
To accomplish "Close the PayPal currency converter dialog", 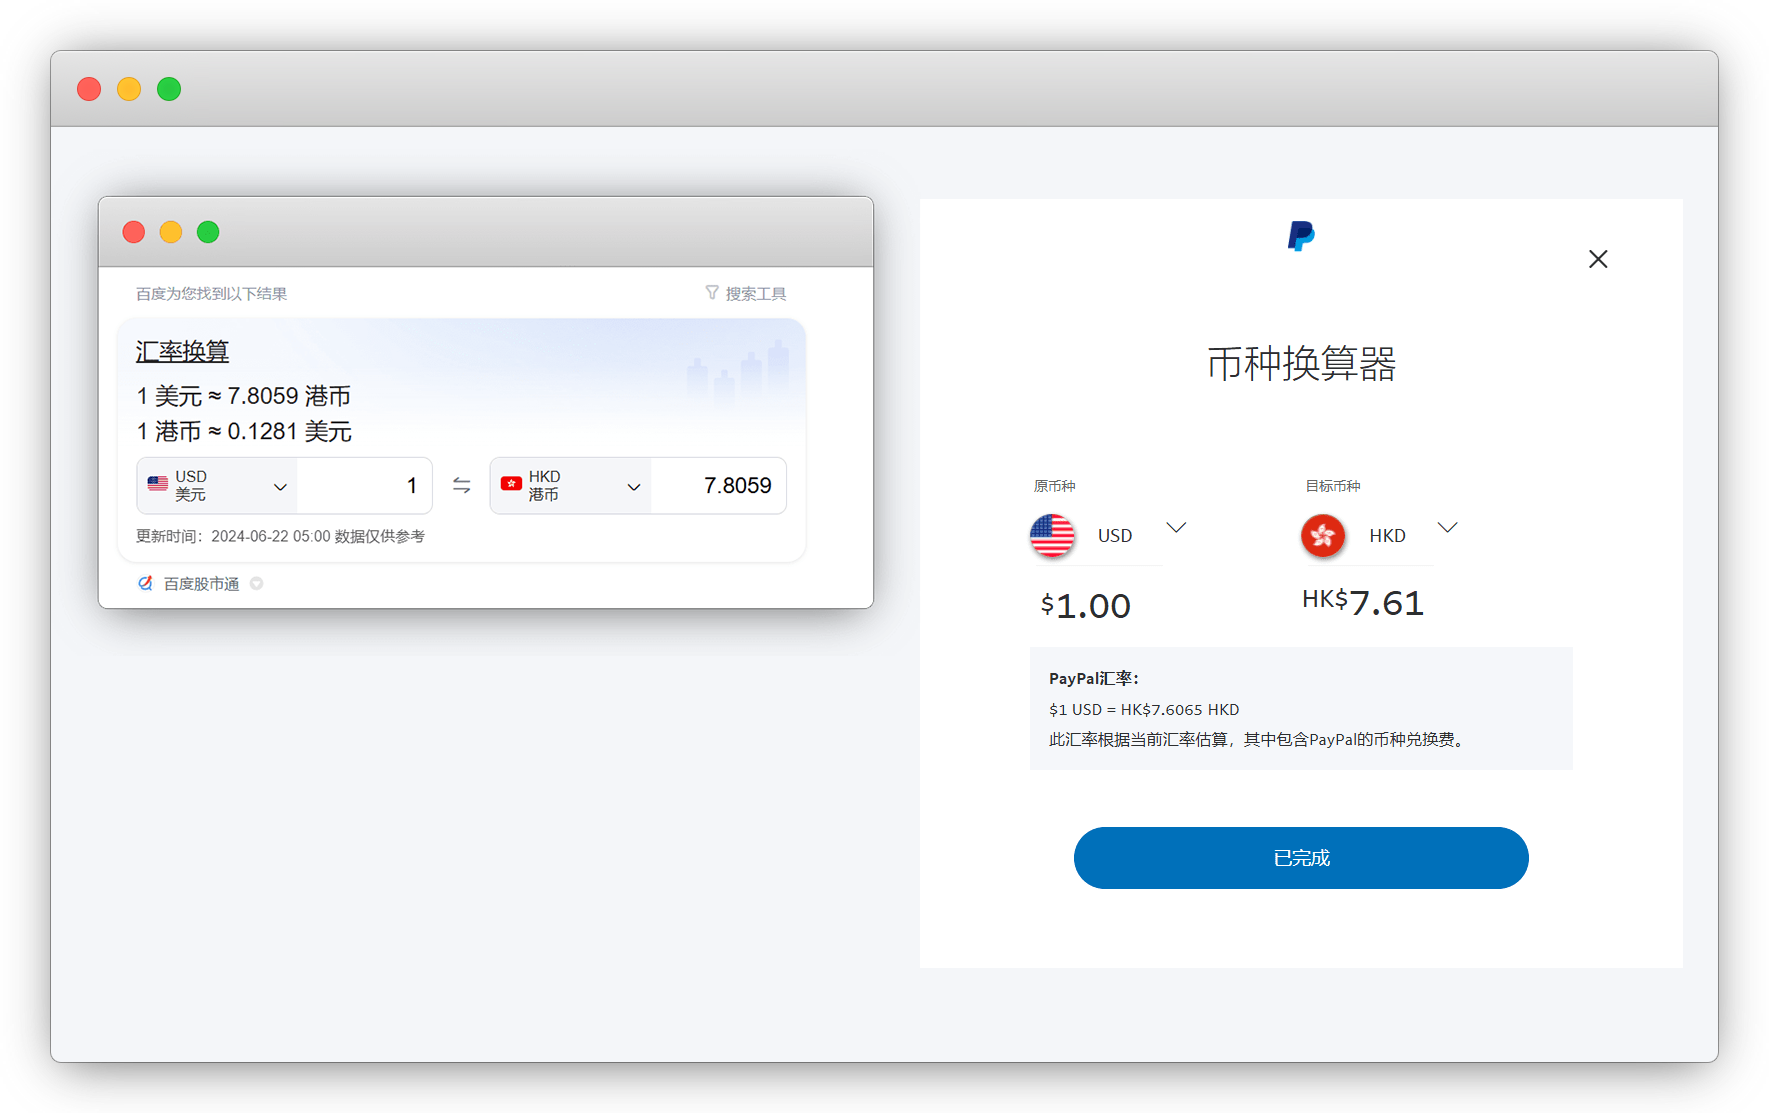I will (x=1597, y=259).
